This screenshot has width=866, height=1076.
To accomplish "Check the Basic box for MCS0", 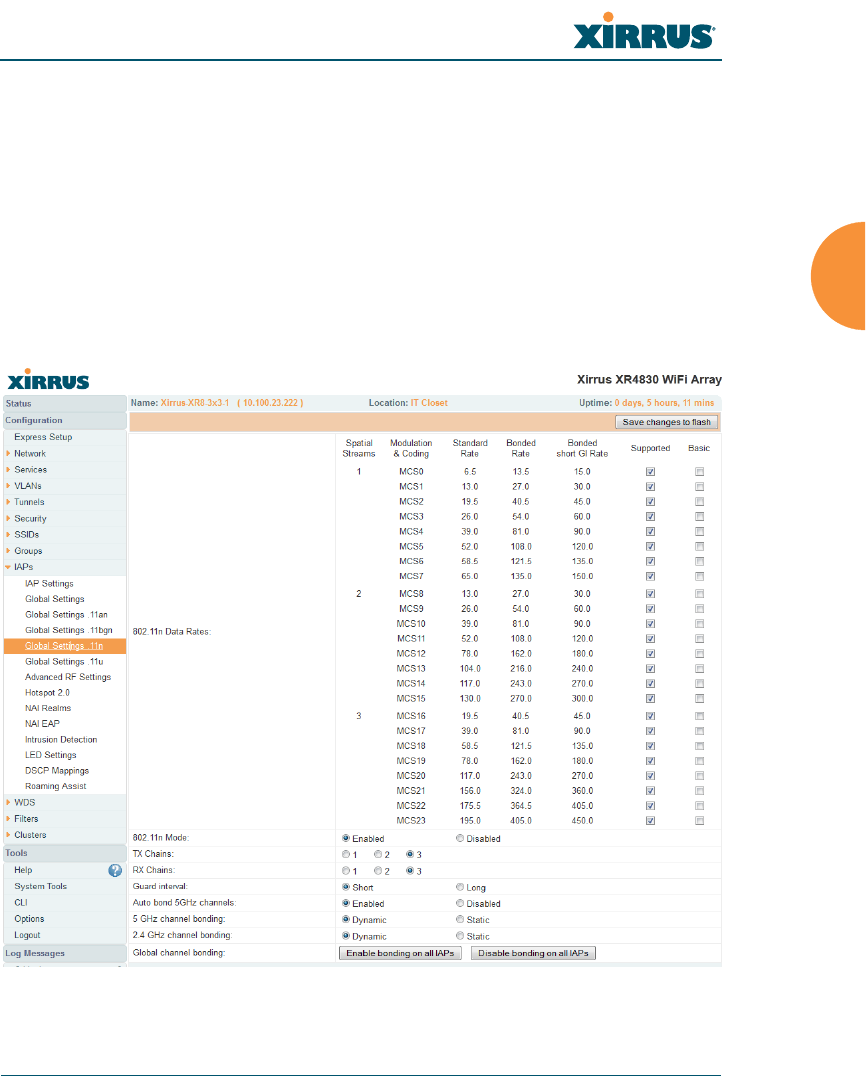I will point(699,471).
